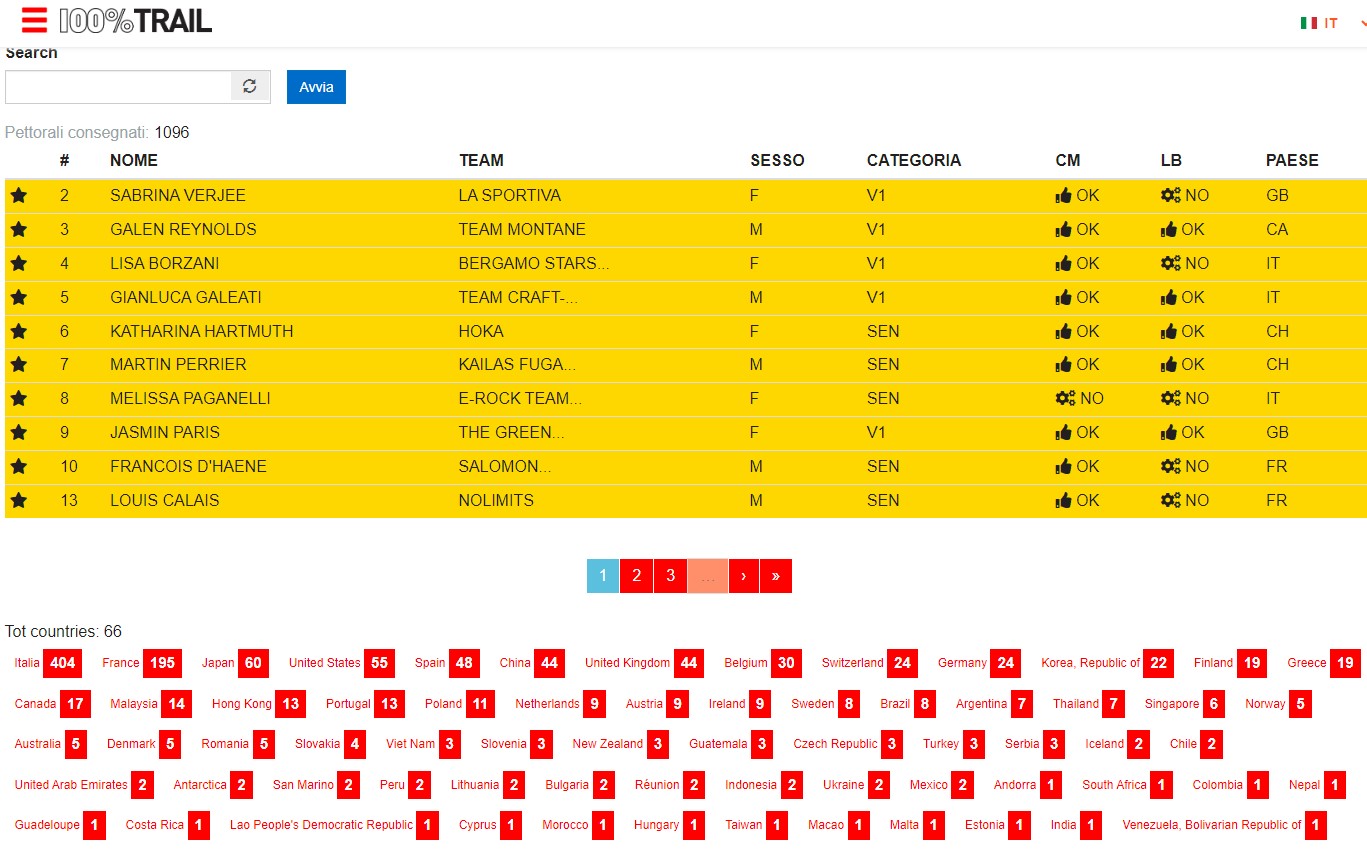
Task: Select the Chile 2 country tag
Action: (x=1194, y=744)
